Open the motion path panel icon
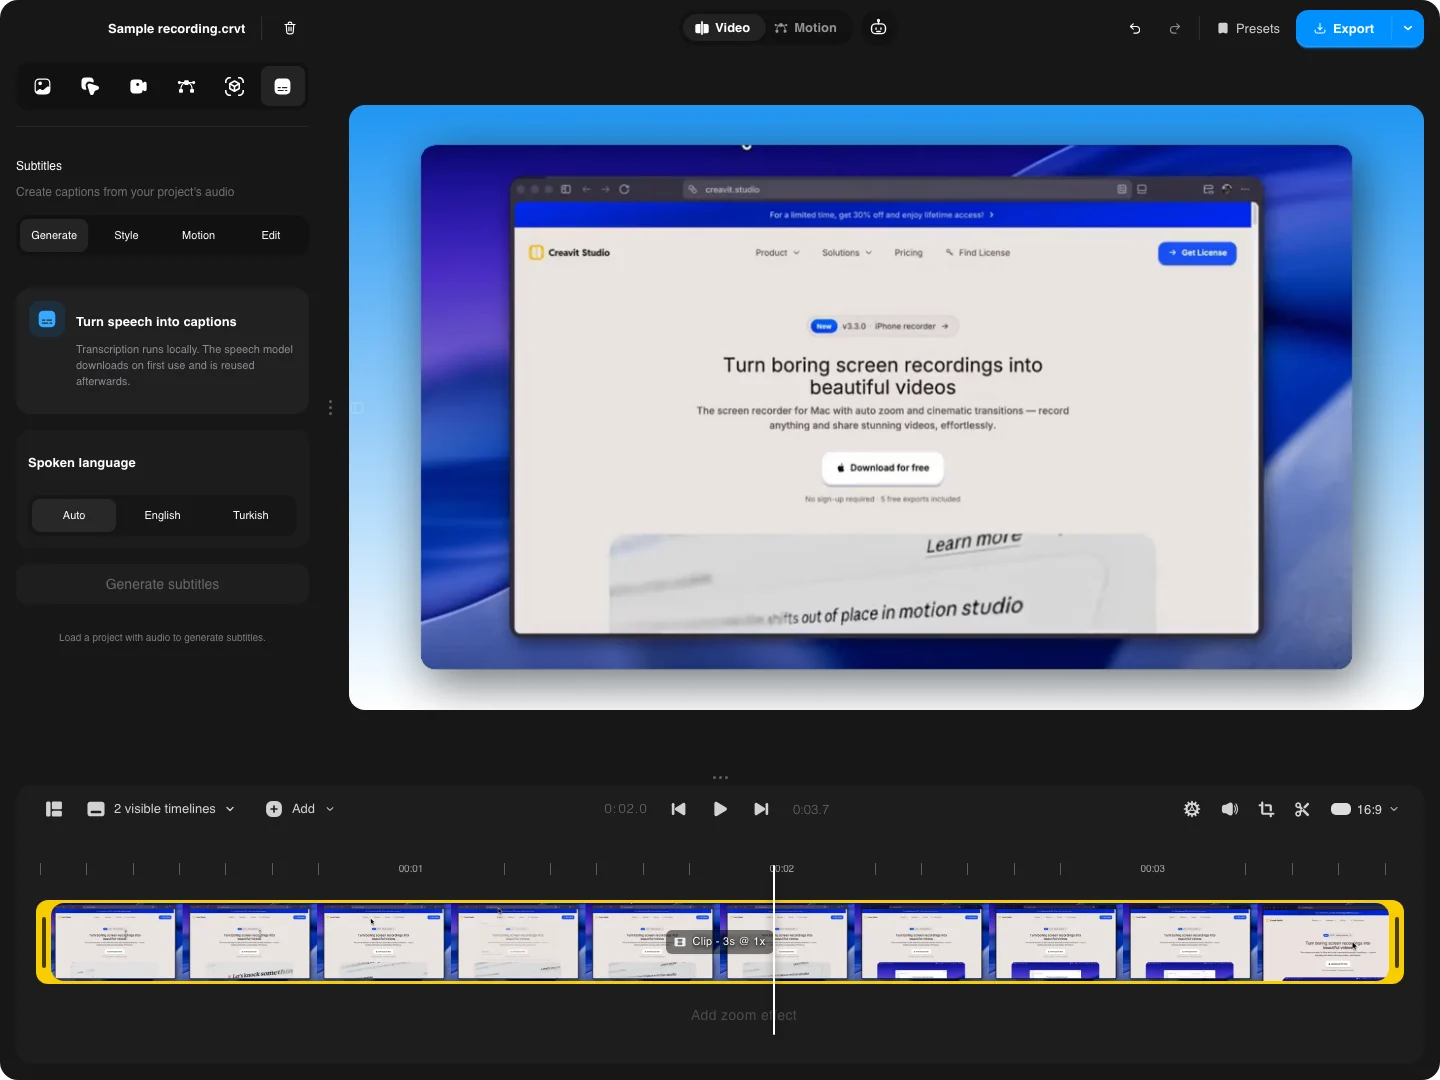Screen dimensions: 1440x1080 (x=186, y=87)
